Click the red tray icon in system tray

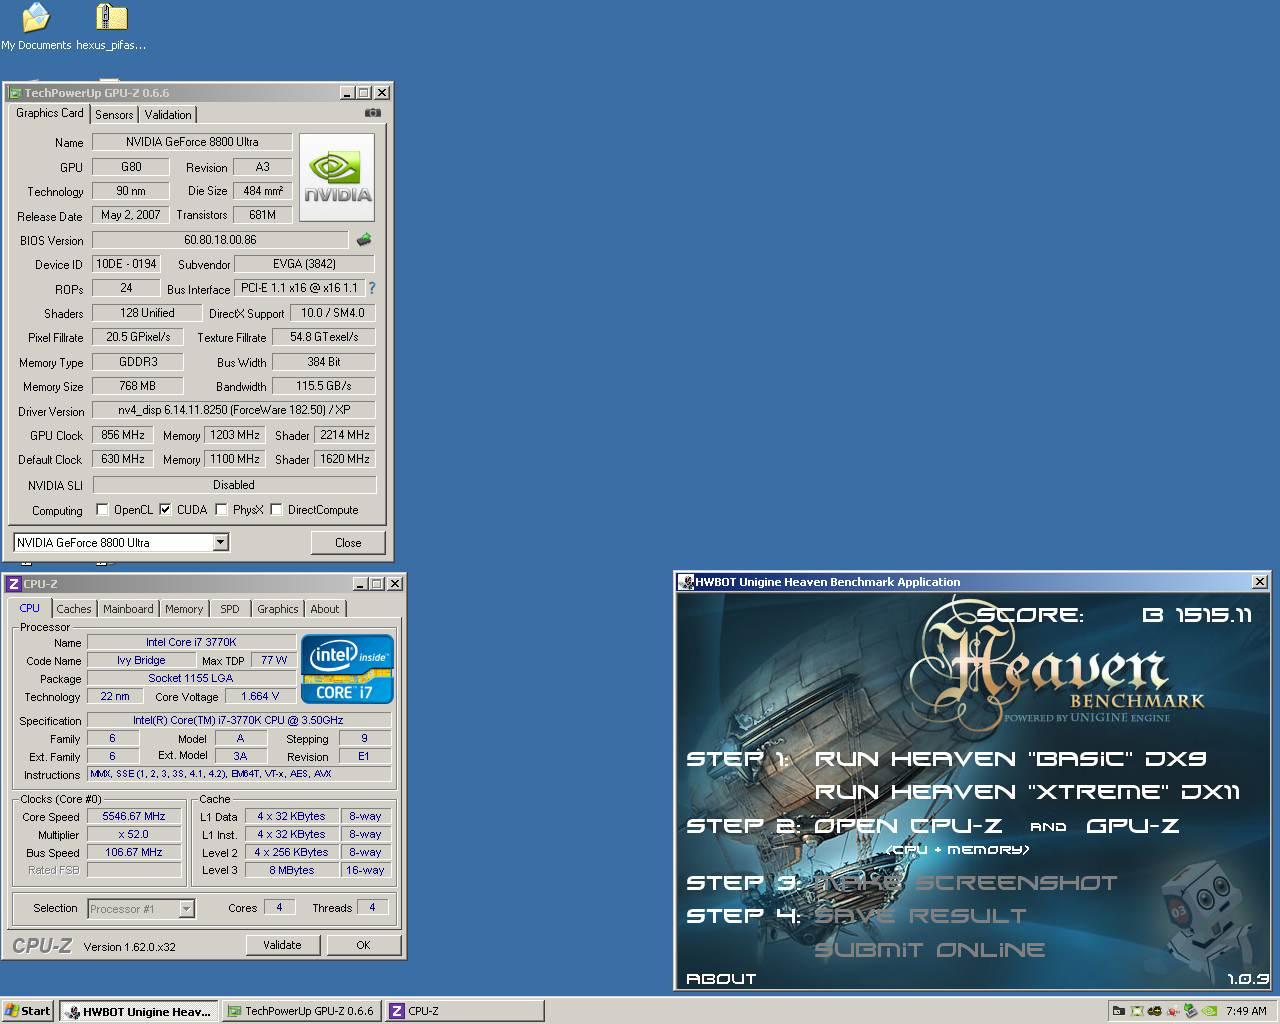pos(1172,1011)
